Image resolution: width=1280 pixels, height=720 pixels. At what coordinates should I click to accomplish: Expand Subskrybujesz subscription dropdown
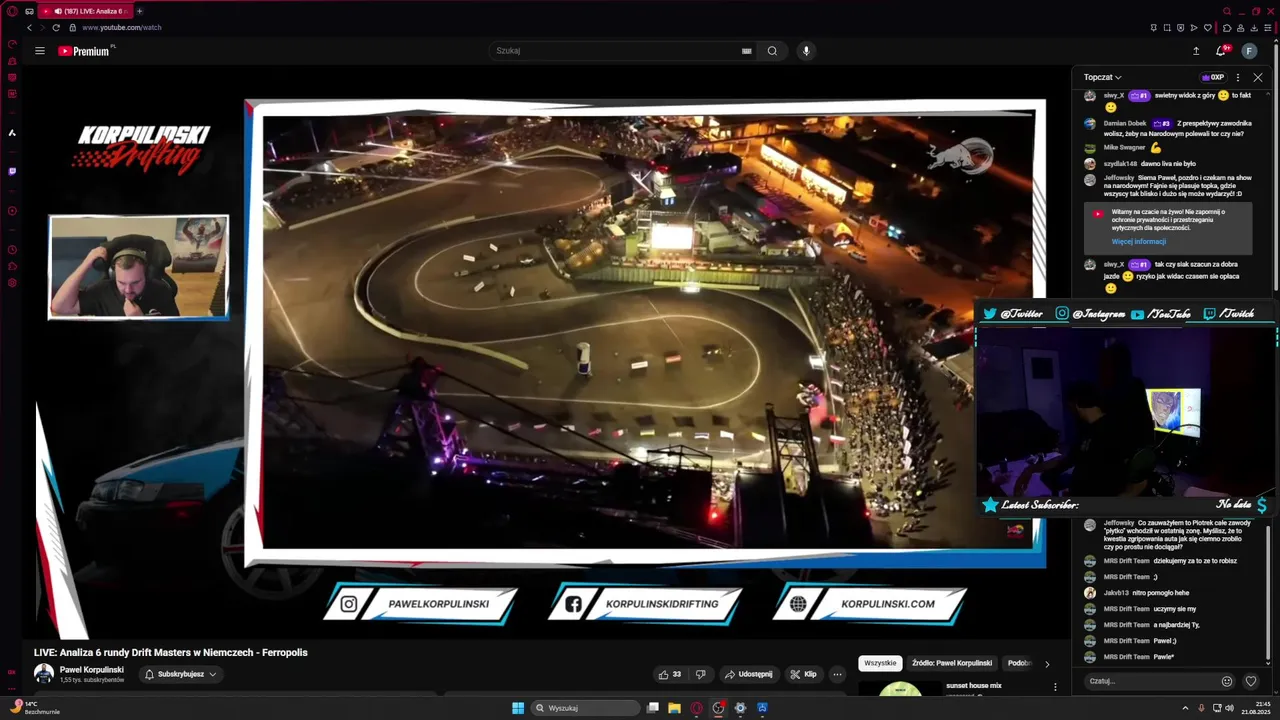click(180, 674)
